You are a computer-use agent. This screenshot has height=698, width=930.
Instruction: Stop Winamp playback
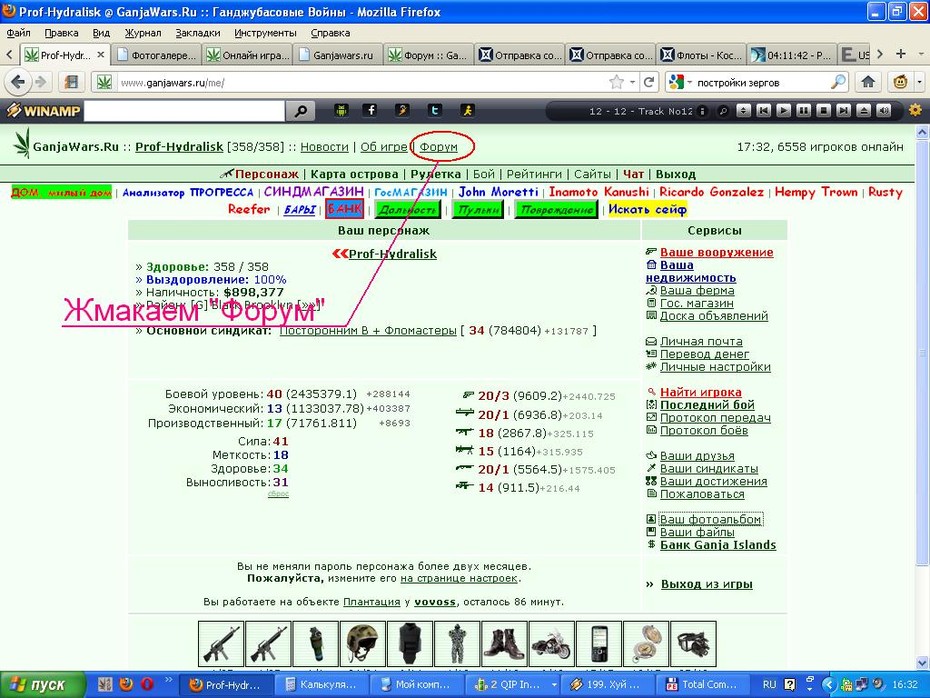tap(823, 111)
